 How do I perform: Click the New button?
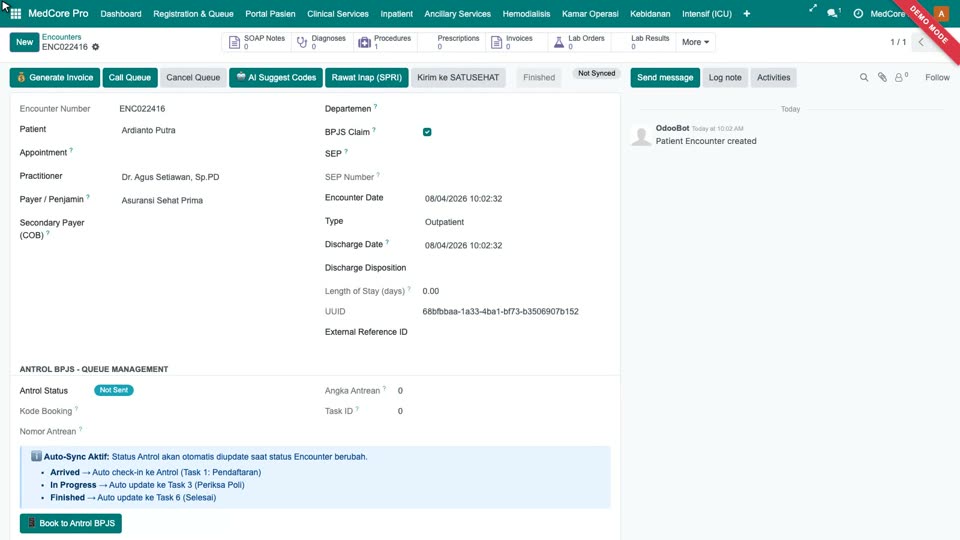24,42
